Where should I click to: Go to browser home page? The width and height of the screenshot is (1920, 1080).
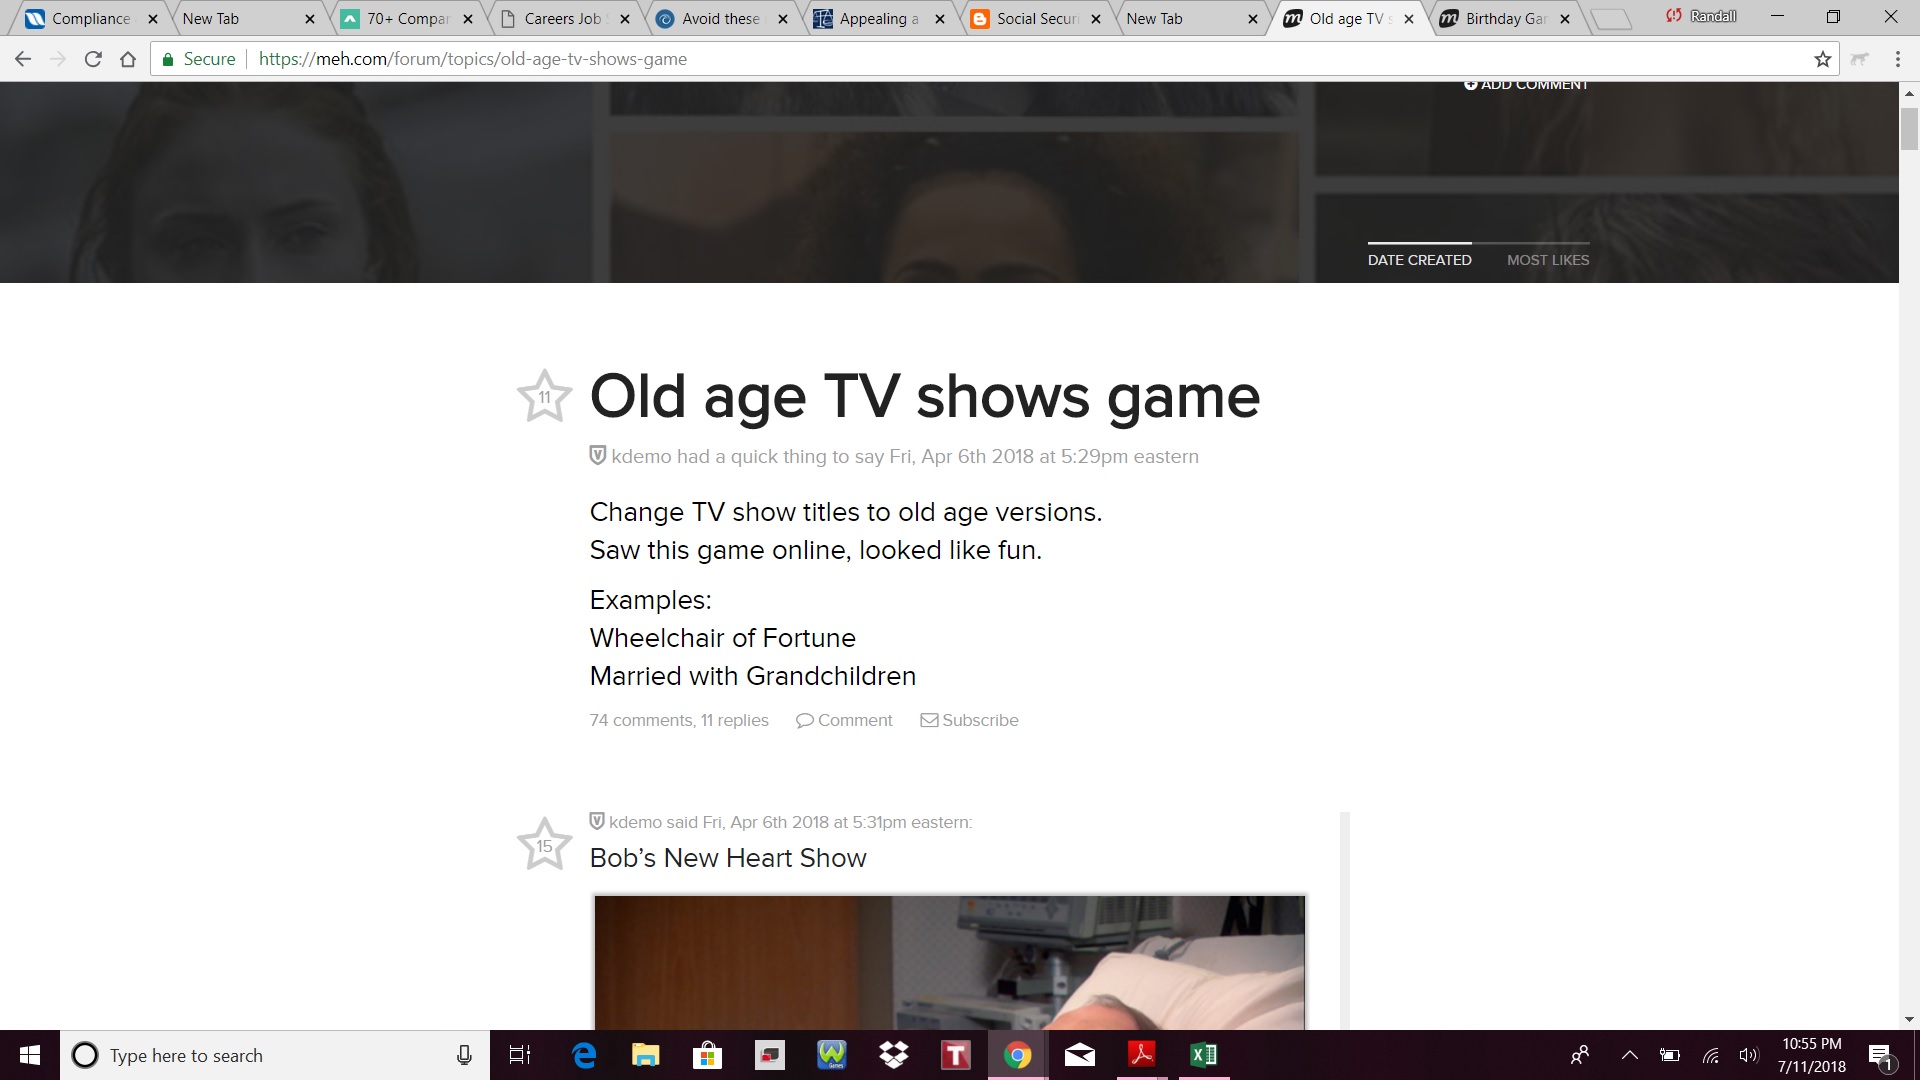(x=128, y=59)
